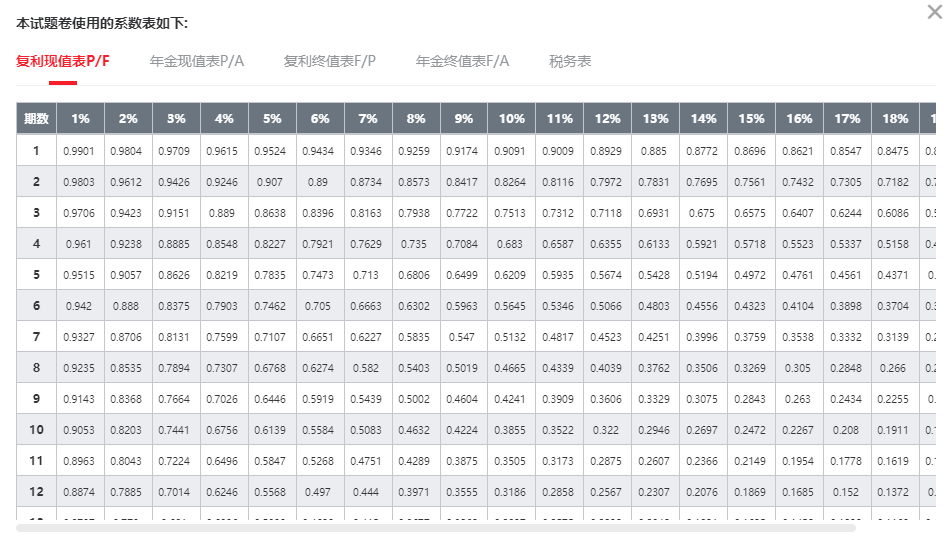This screenshot has width=948, height=548.
Task: Switch to 年金终值表F/A tab
Action: 463,61
